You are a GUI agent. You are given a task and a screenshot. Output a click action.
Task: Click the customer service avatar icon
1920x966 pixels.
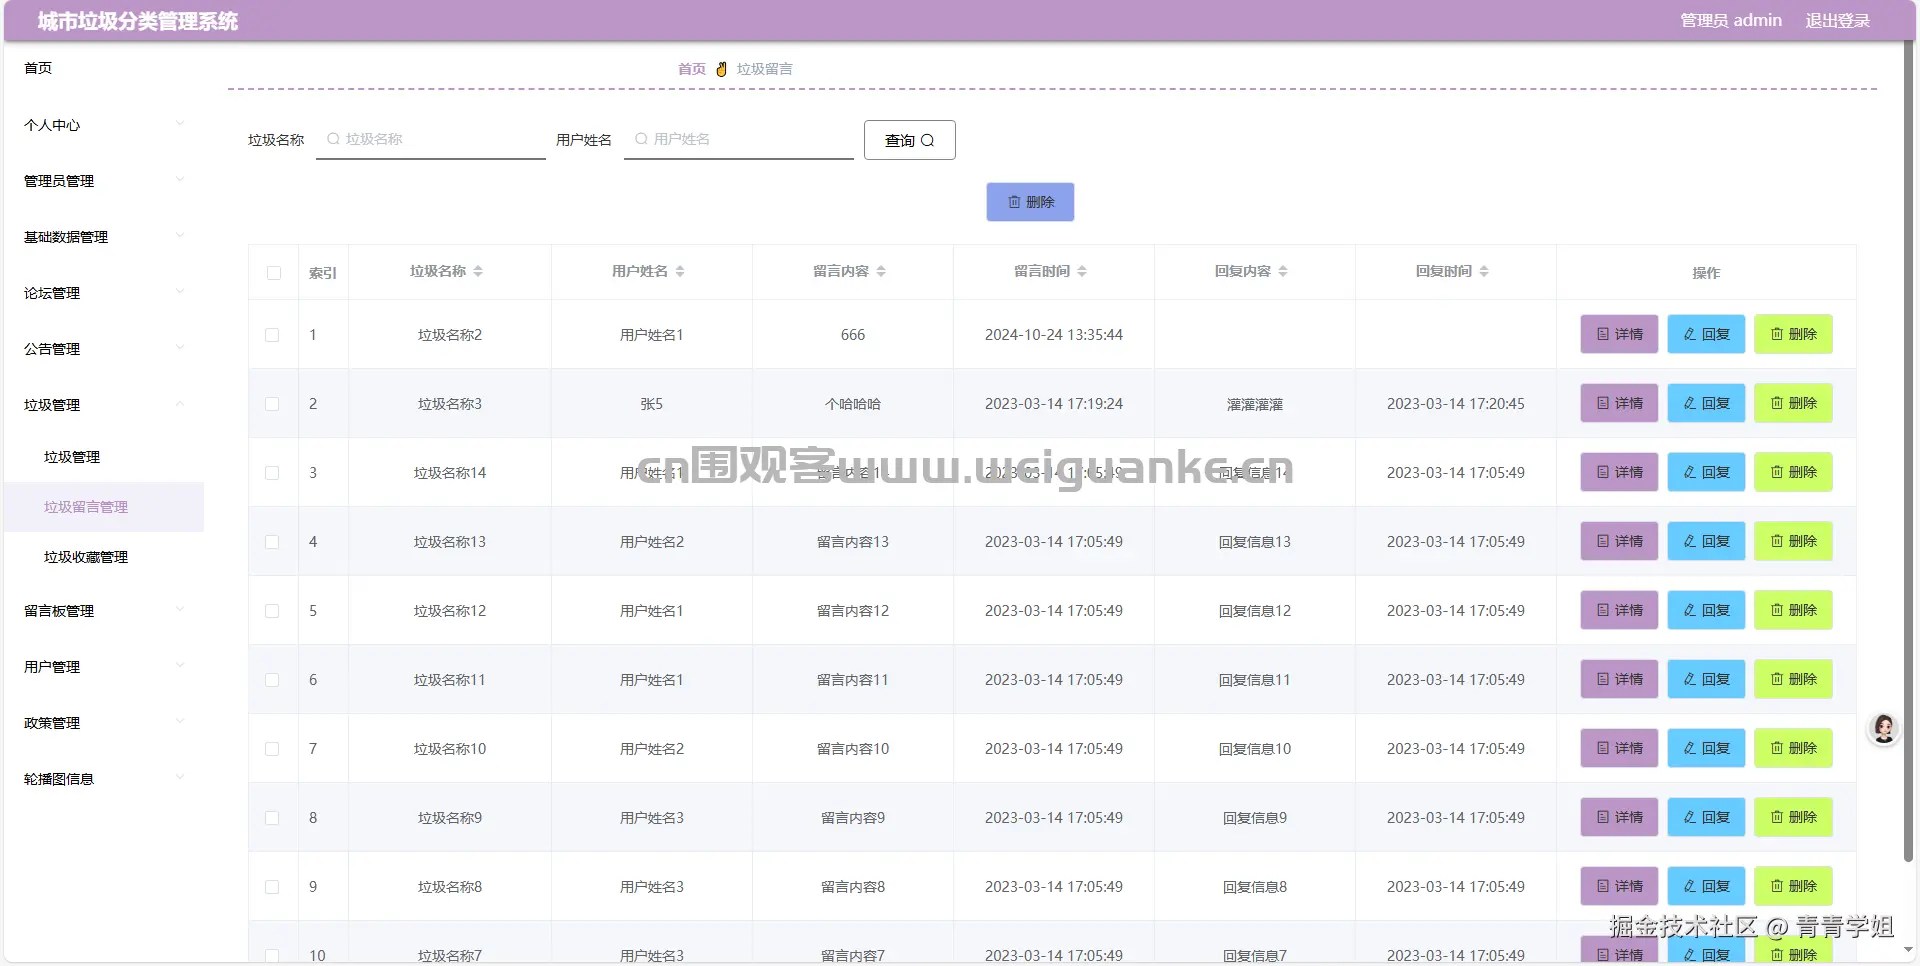[x=1884, y=729]
